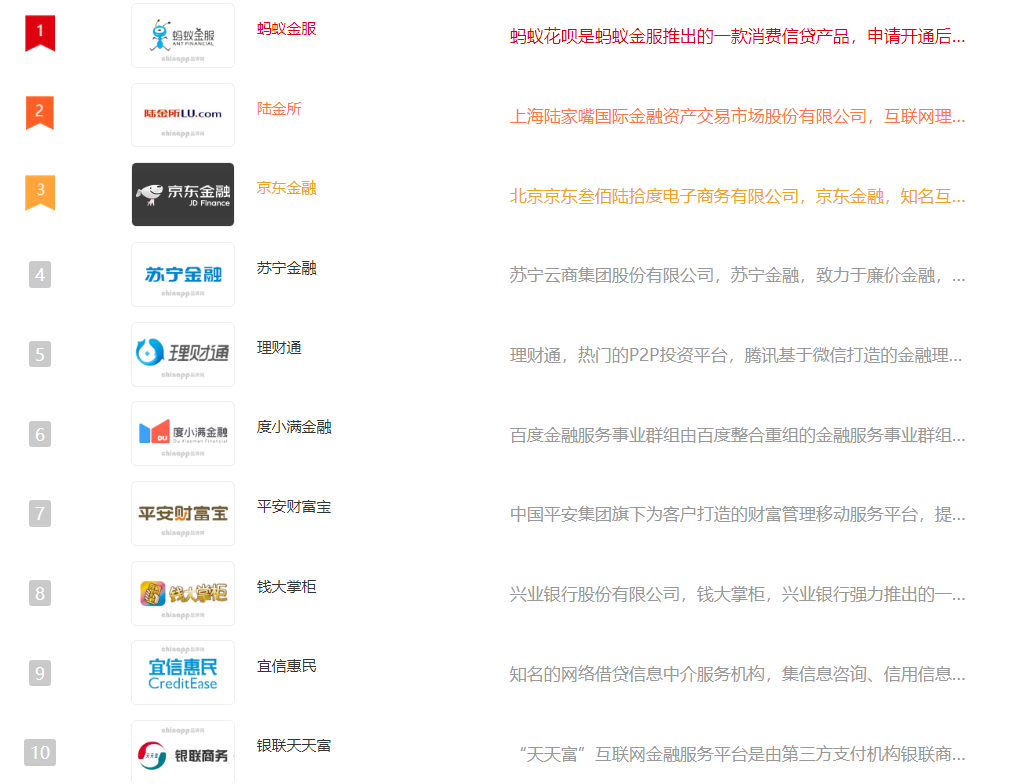
Task: Open the 理财通 logo thumbnail
Action: pyautogui.click(x=183, y=355)
